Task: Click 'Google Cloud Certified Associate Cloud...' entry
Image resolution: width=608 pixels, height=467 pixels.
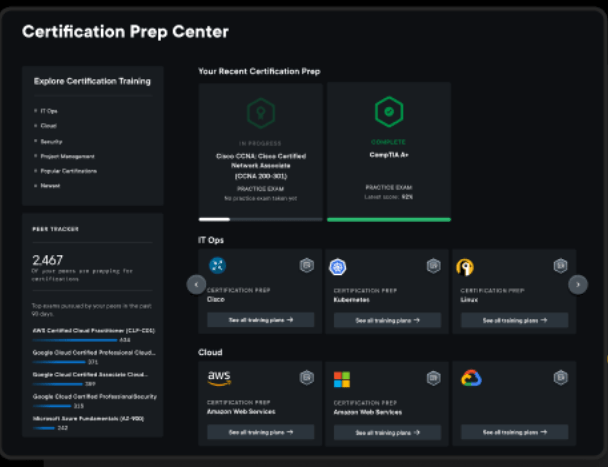Action: point(90,375)
